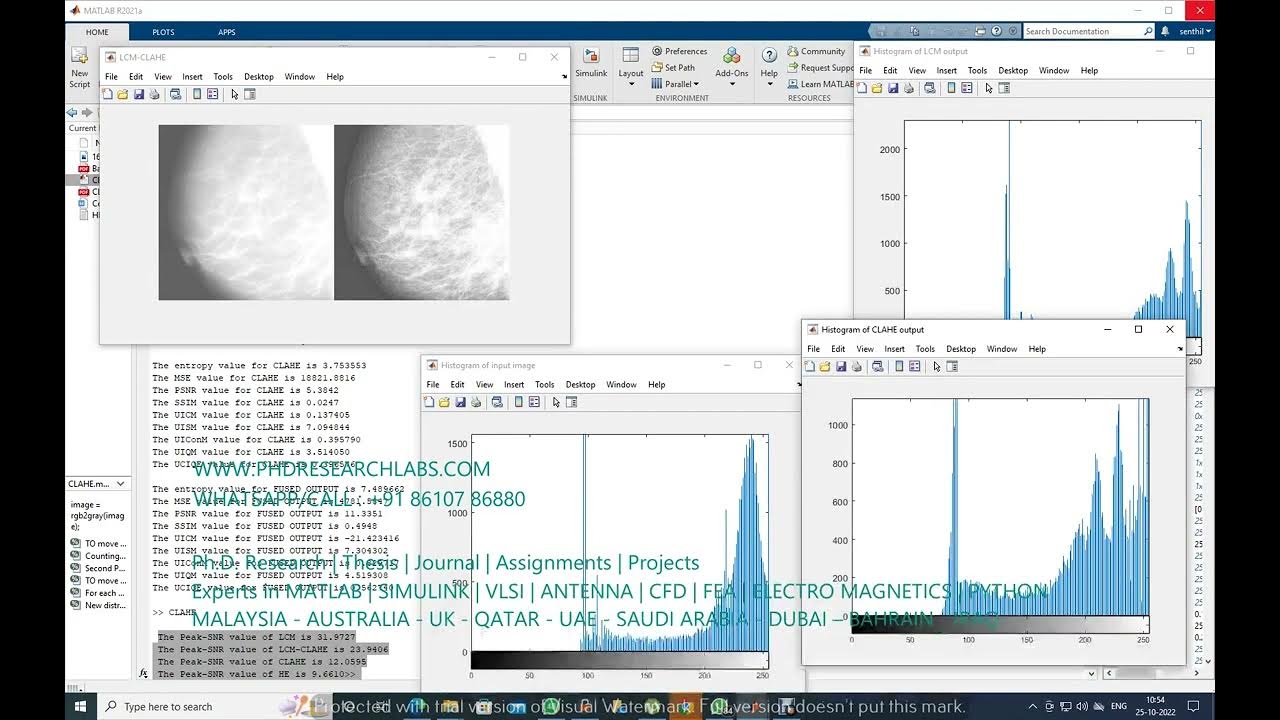The height and width of the screenshot is (720, 1280).
Task: Insert Colorbar in Histogram of CLAHE output
Action: point(899,366)
